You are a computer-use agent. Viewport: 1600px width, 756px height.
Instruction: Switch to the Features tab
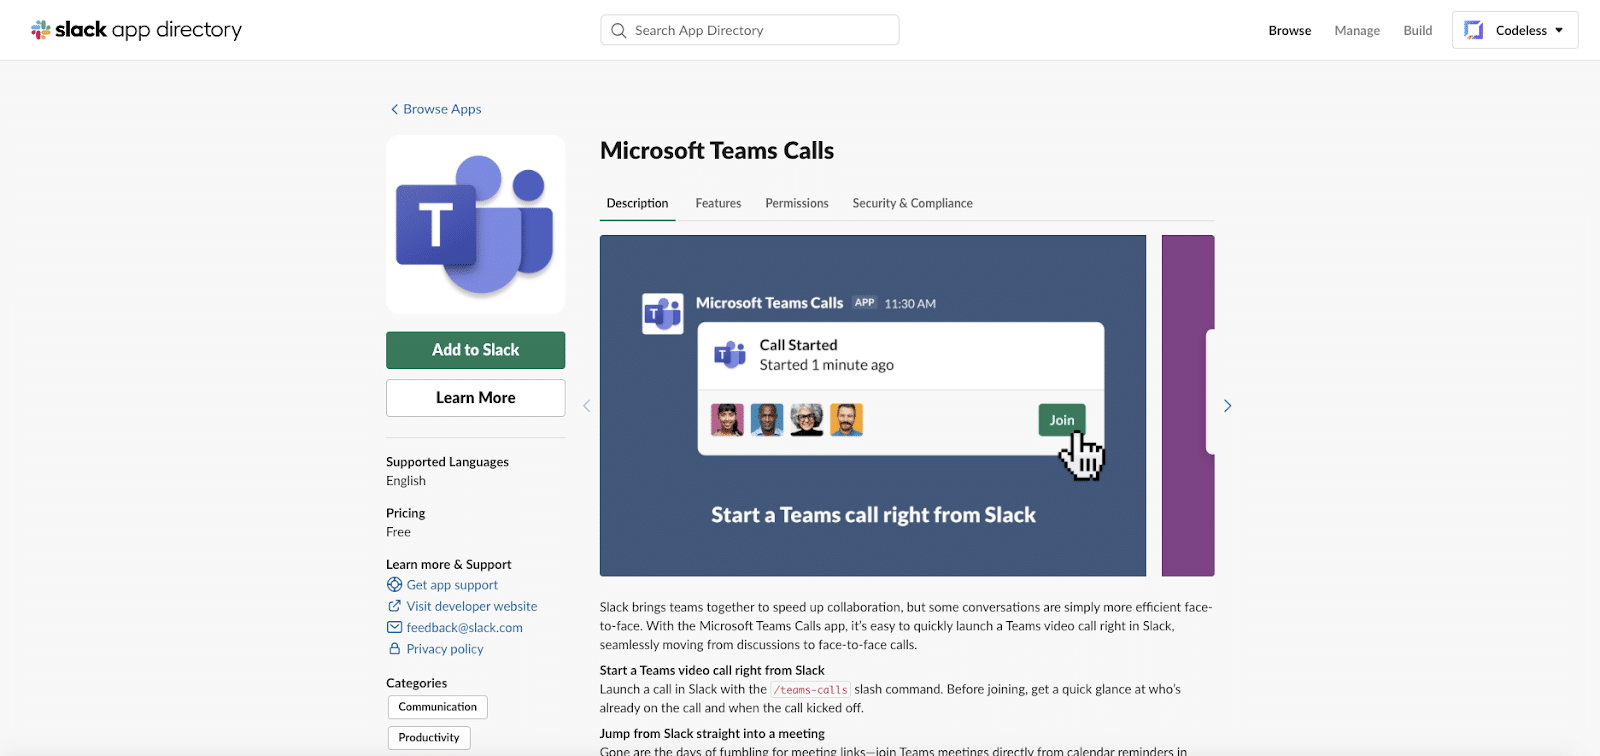click(718, 203)
